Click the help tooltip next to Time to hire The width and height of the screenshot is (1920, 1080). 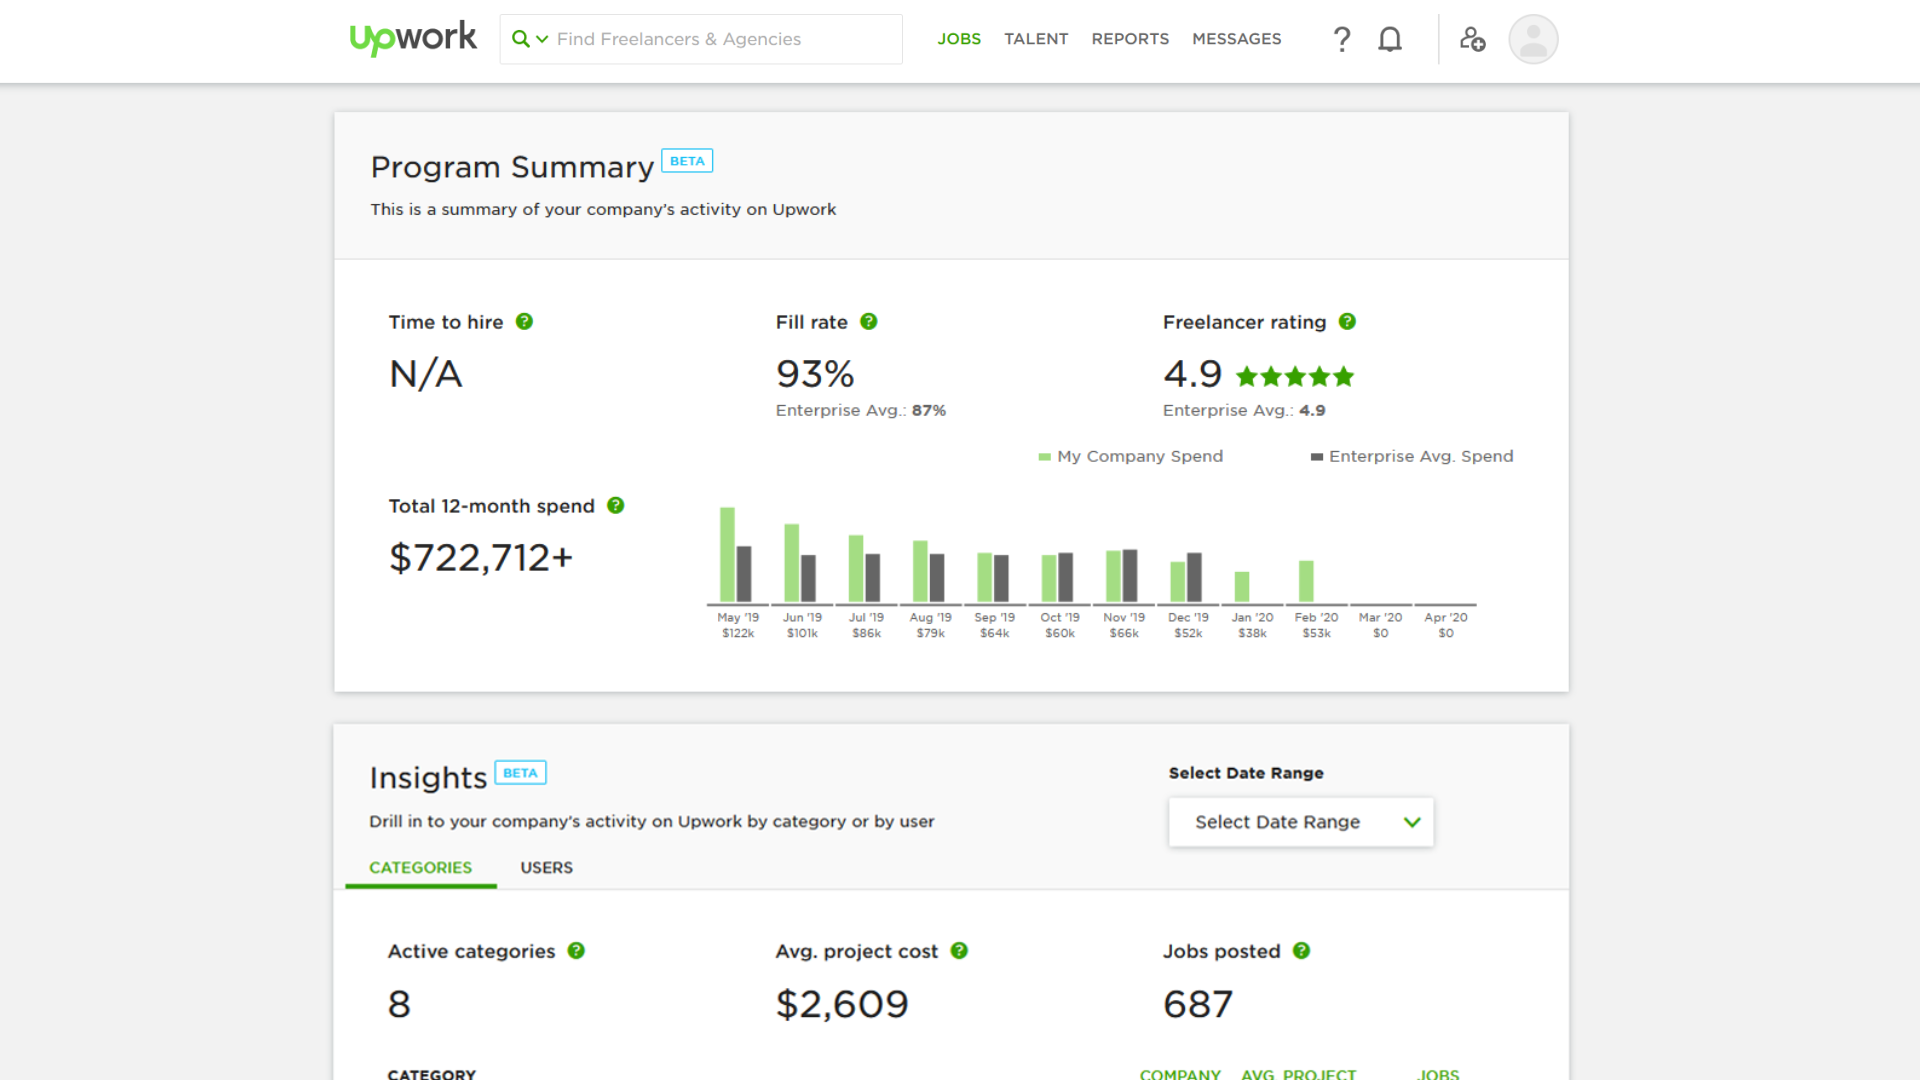point(524,322)
